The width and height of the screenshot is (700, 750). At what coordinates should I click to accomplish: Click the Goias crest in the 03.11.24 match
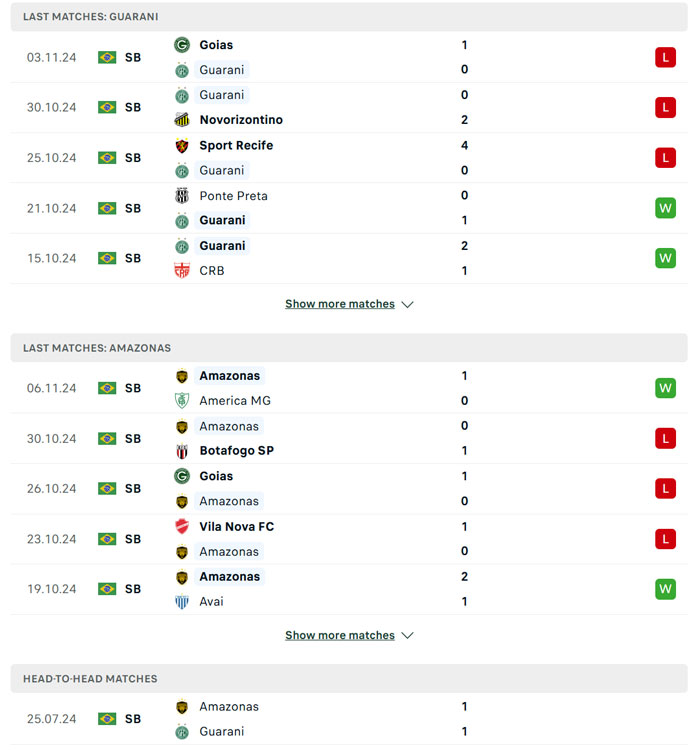coord(182,45)
